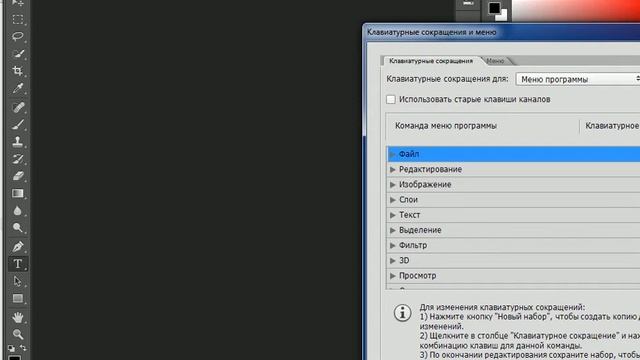Screen dimensions: 640x360
Task: Expand the Просмотр menu group
Action: pyautogui.click(x=393, y=276)
